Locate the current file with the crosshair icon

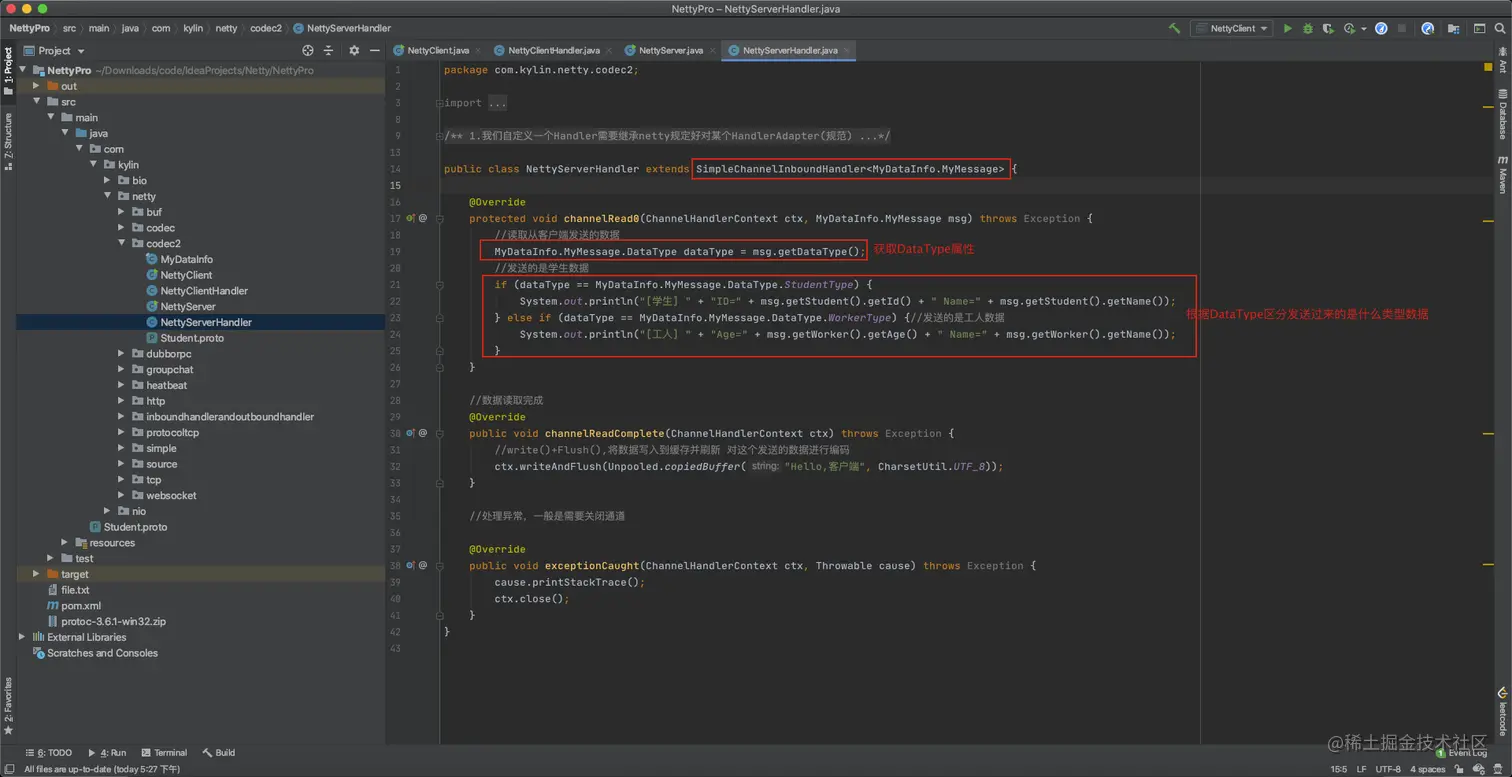point(308,50)
